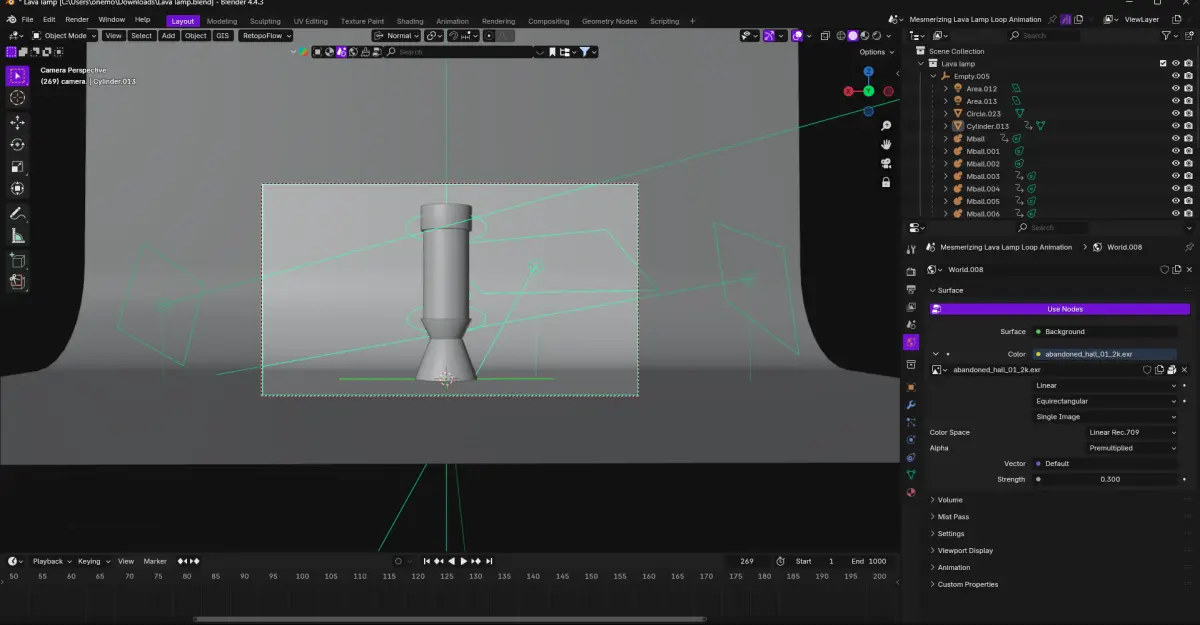The image size is (1200, 625).
Task: Select the Scale tool
Action: click(17, 166)
